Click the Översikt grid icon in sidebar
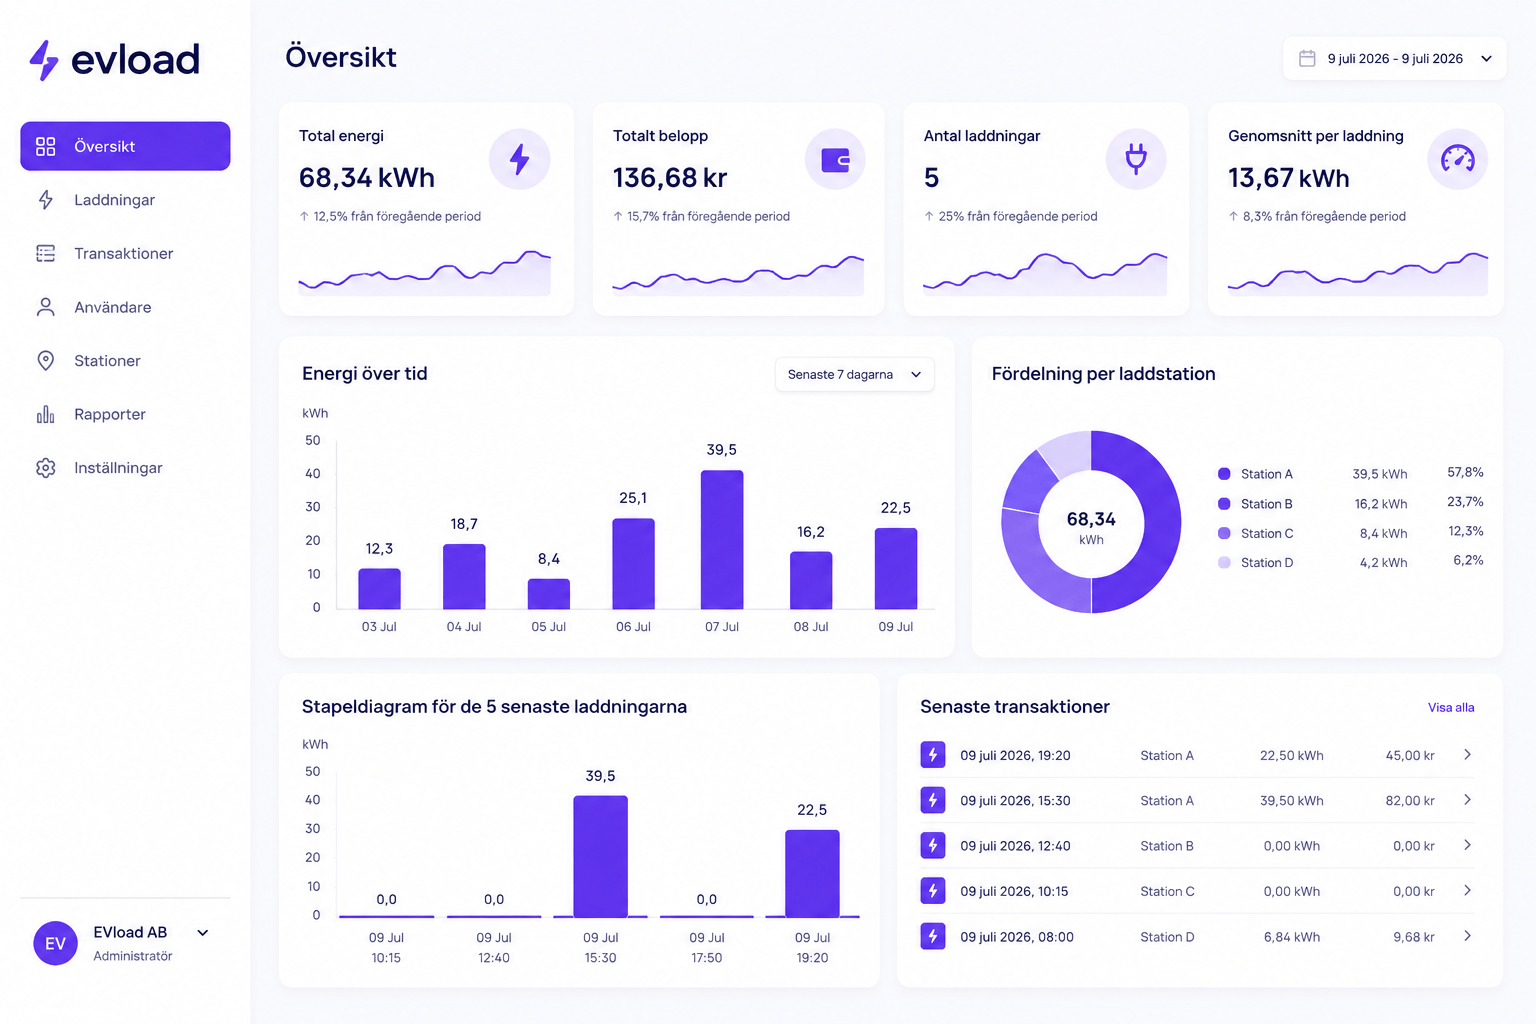 click(46, 146)
